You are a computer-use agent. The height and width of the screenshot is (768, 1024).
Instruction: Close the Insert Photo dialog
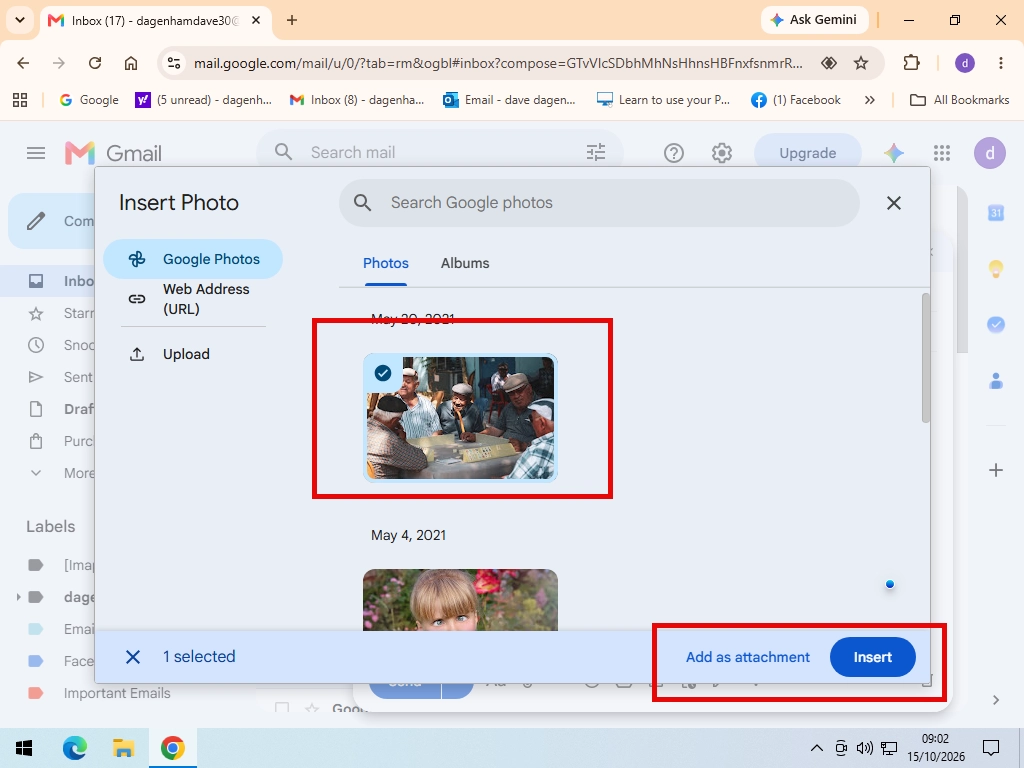[x=893, y=203]
